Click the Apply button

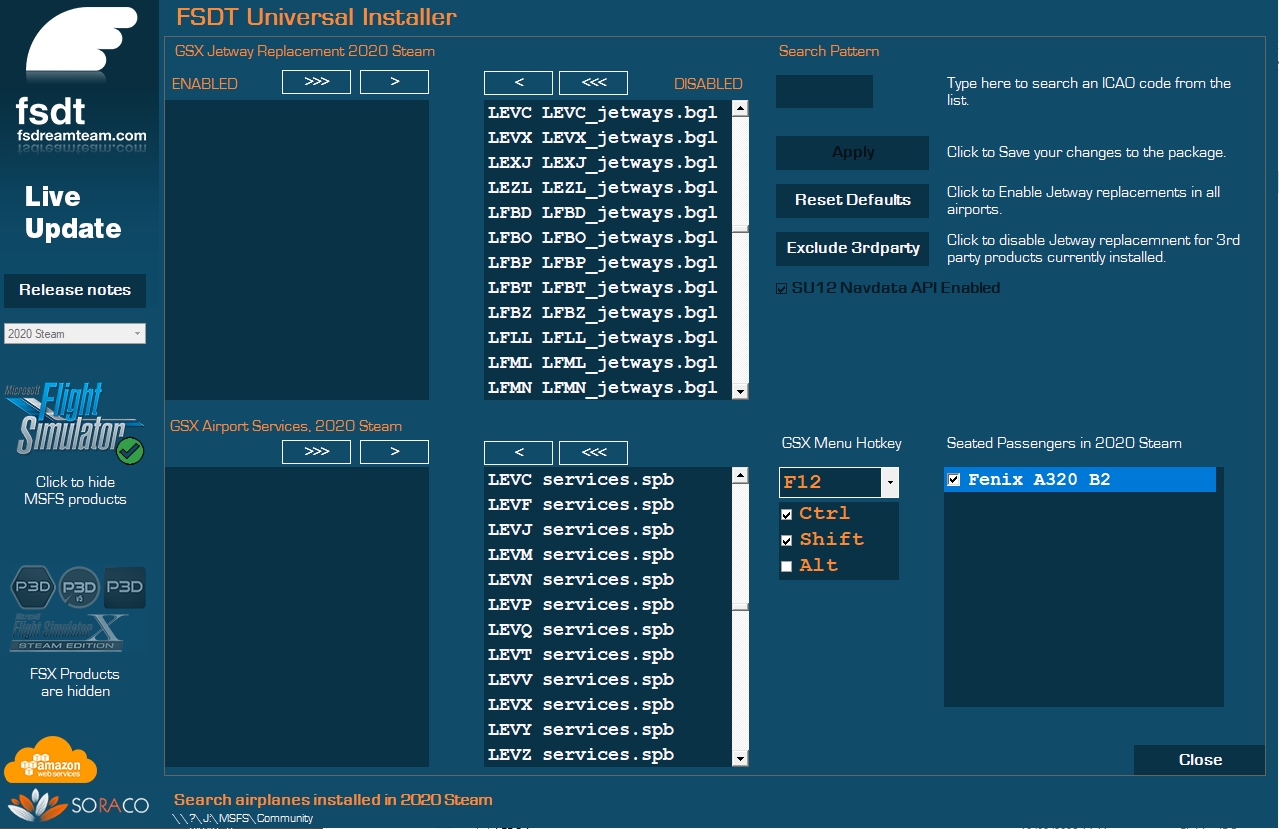[x=852, y=153]
